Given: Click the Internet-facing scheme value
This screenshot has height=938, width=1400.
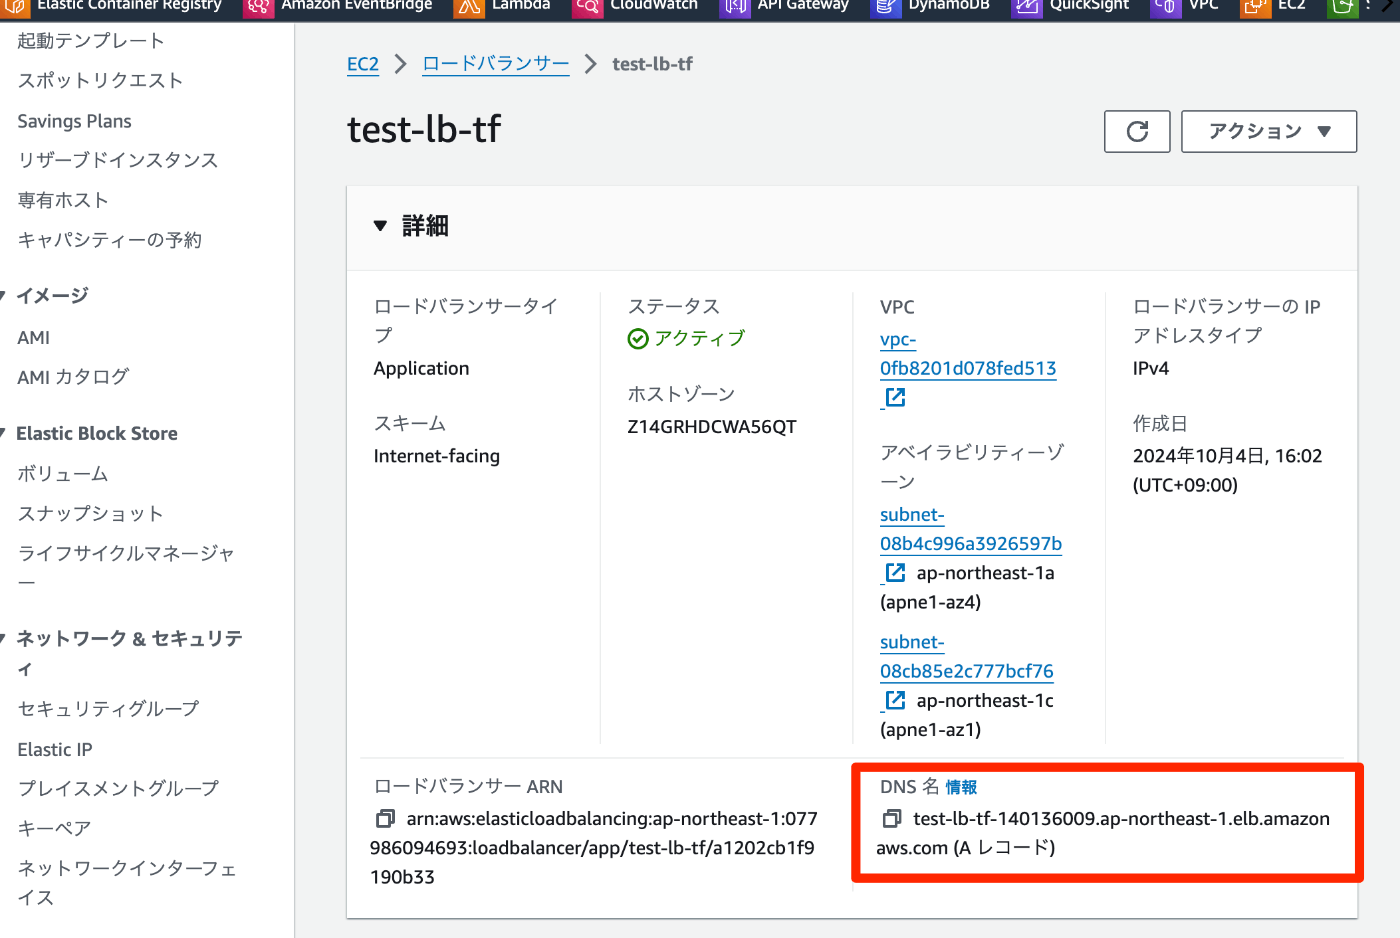Looking at the screenshot, I should [437, 456].
